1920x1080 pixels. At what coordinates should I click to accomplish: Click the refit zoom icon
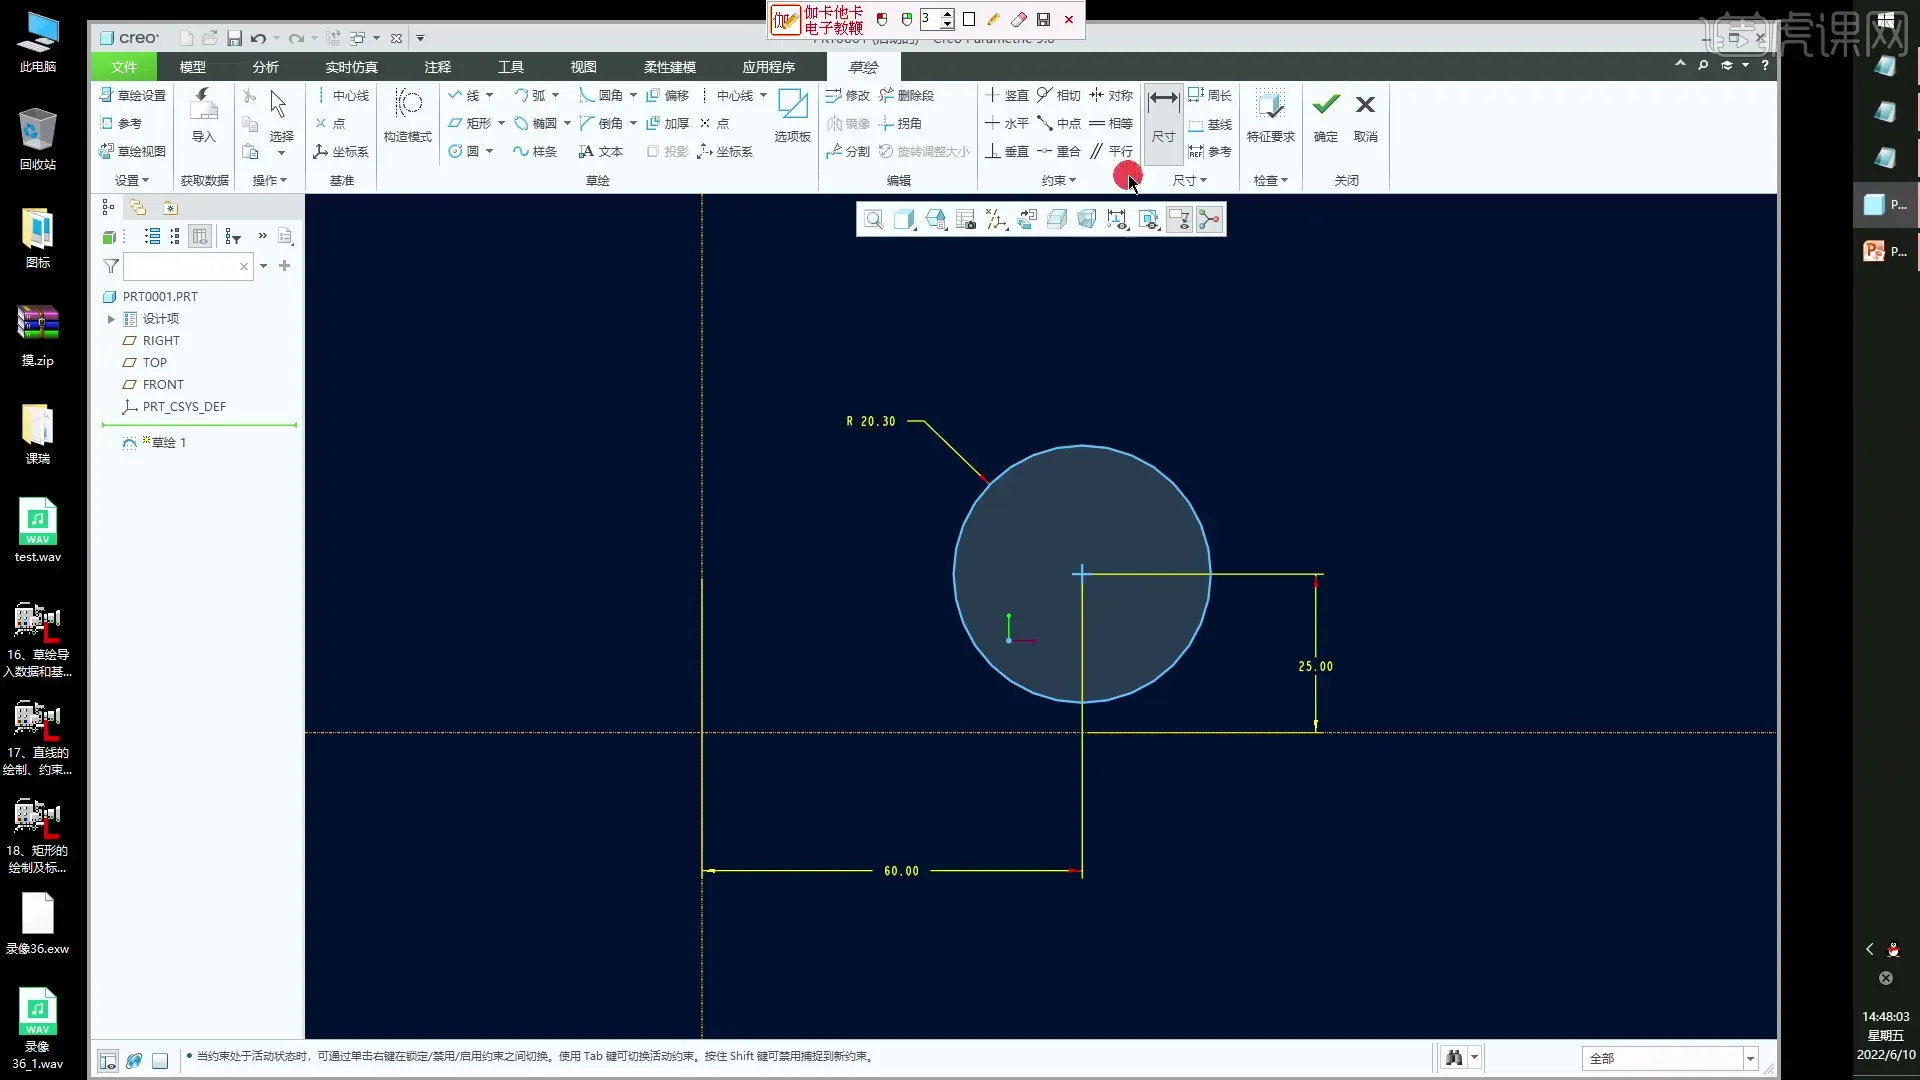pyautogui.click(x=873, y=220)
